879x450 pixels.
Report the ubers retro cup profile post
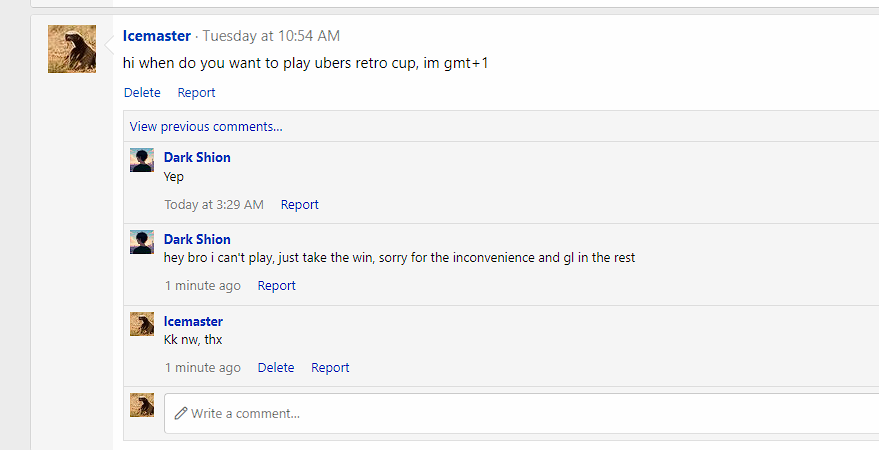[x=196, y=92]
